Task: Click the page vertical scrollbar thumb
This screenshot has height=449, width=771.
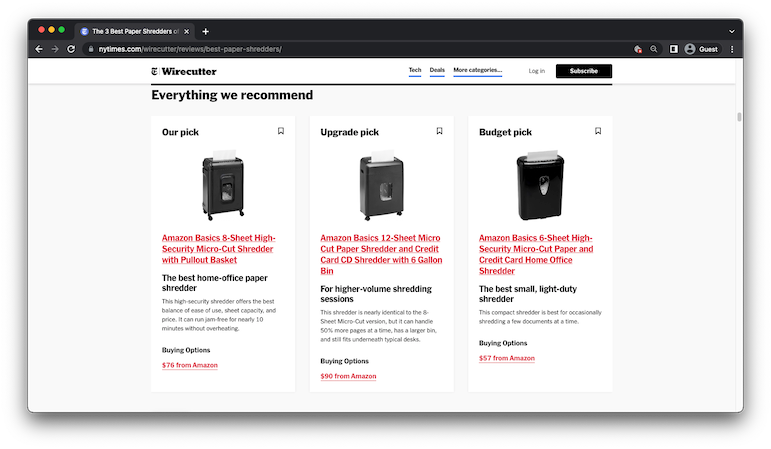Action: click(x=739, y=117)
